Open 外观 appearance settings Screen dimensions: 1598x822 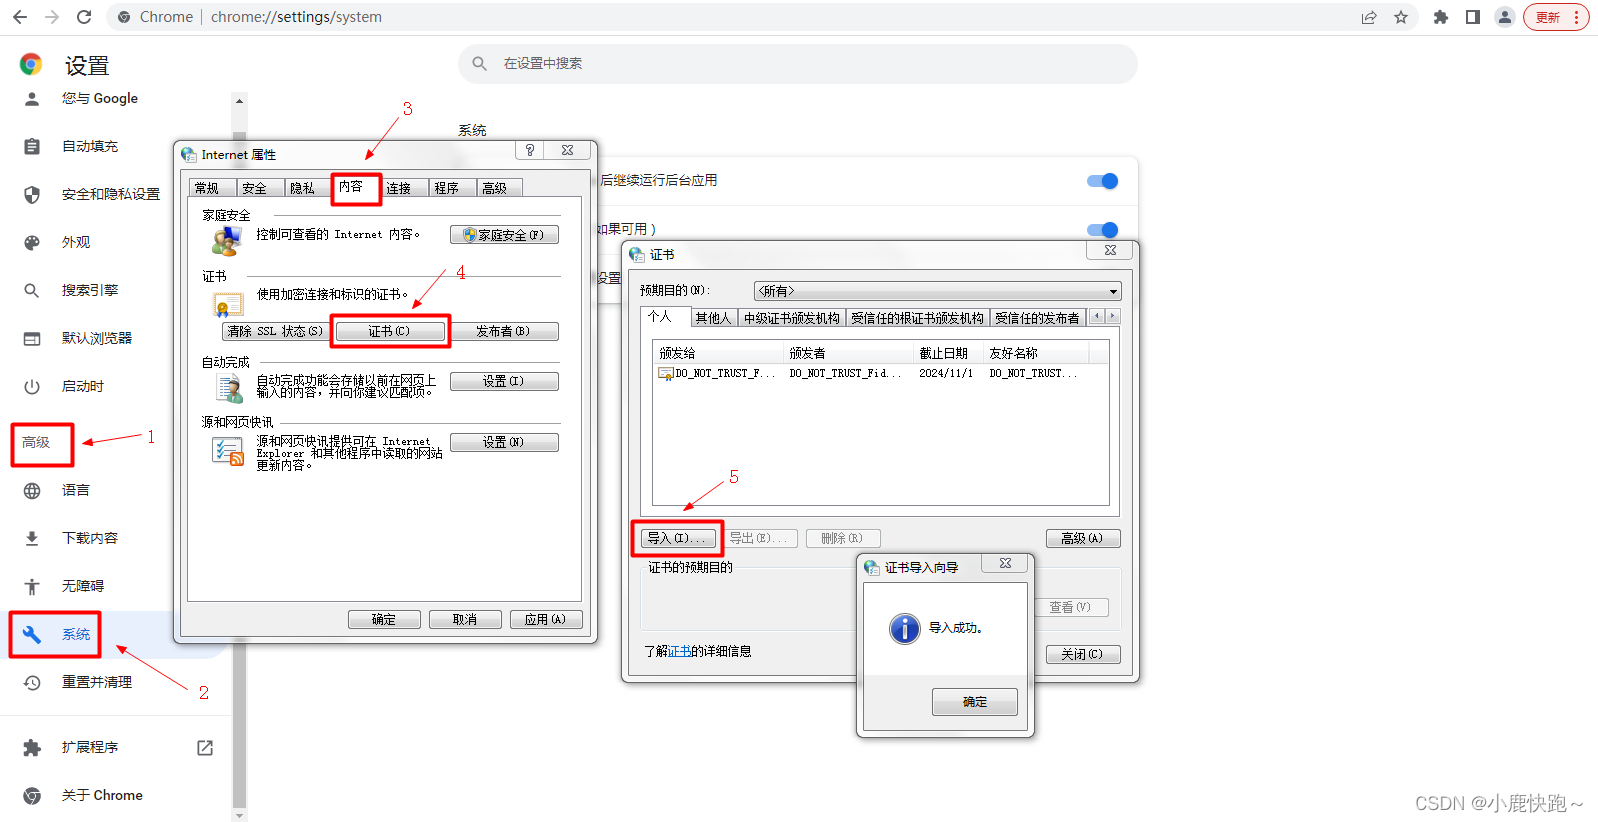click(76, 242)
